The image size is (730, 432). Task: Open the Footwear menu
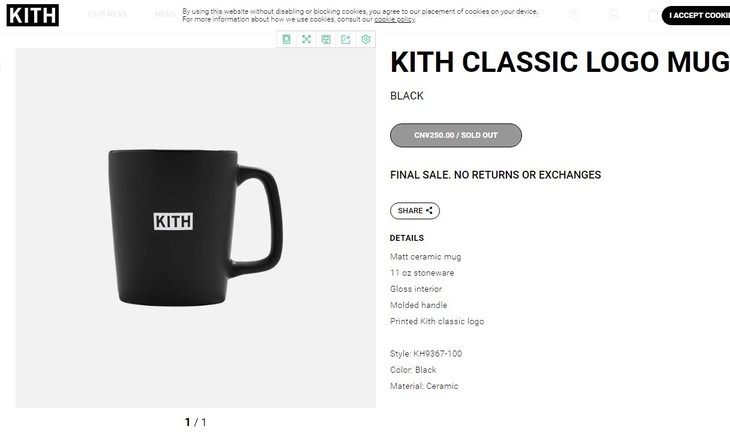pos(107,14)
